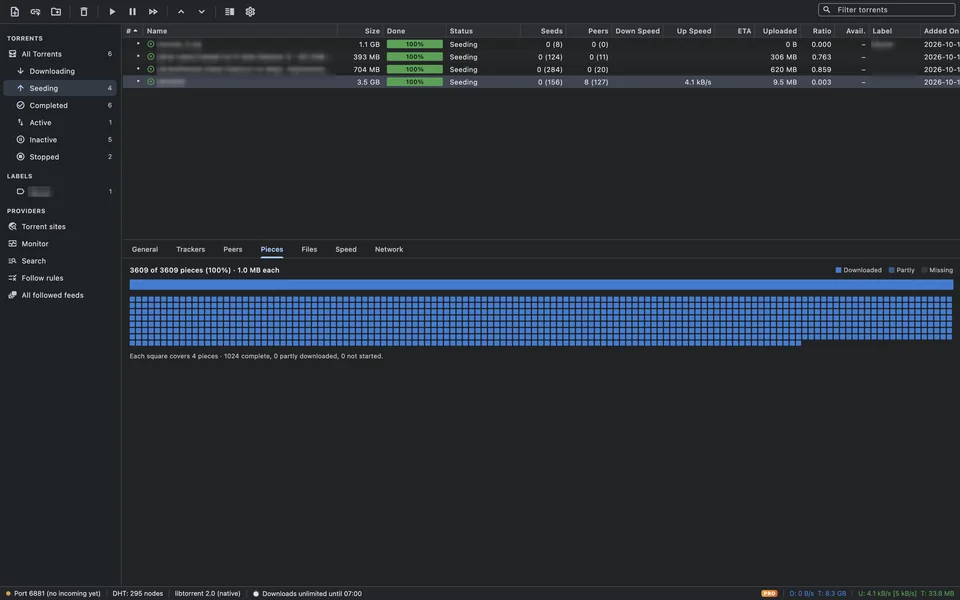This screenshot has width=960, height=600.
Task: Open All followed feeds
Action: coord(59,295)
